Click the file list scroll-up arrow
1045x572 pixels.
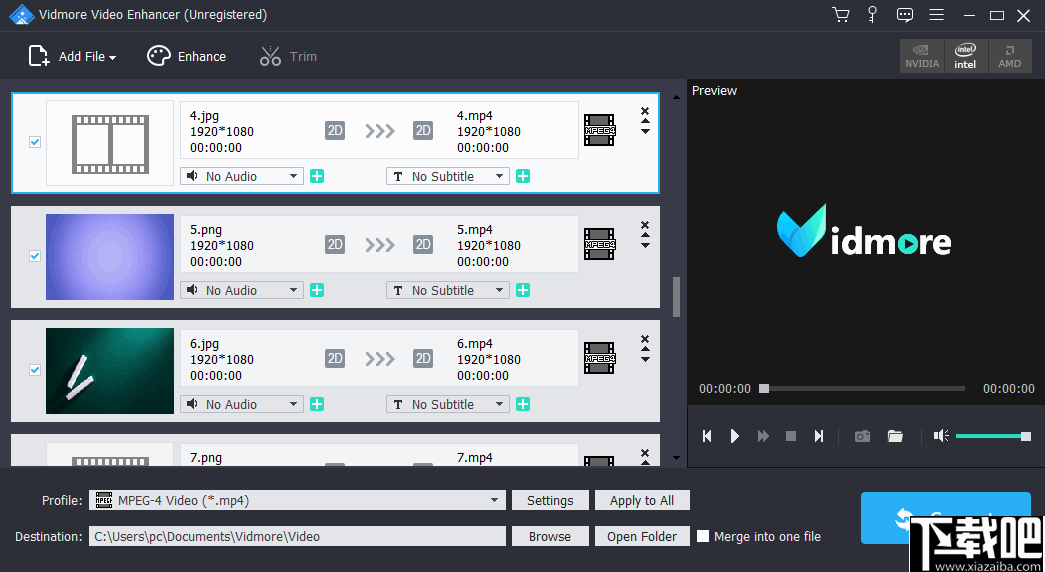click(676, 97)
